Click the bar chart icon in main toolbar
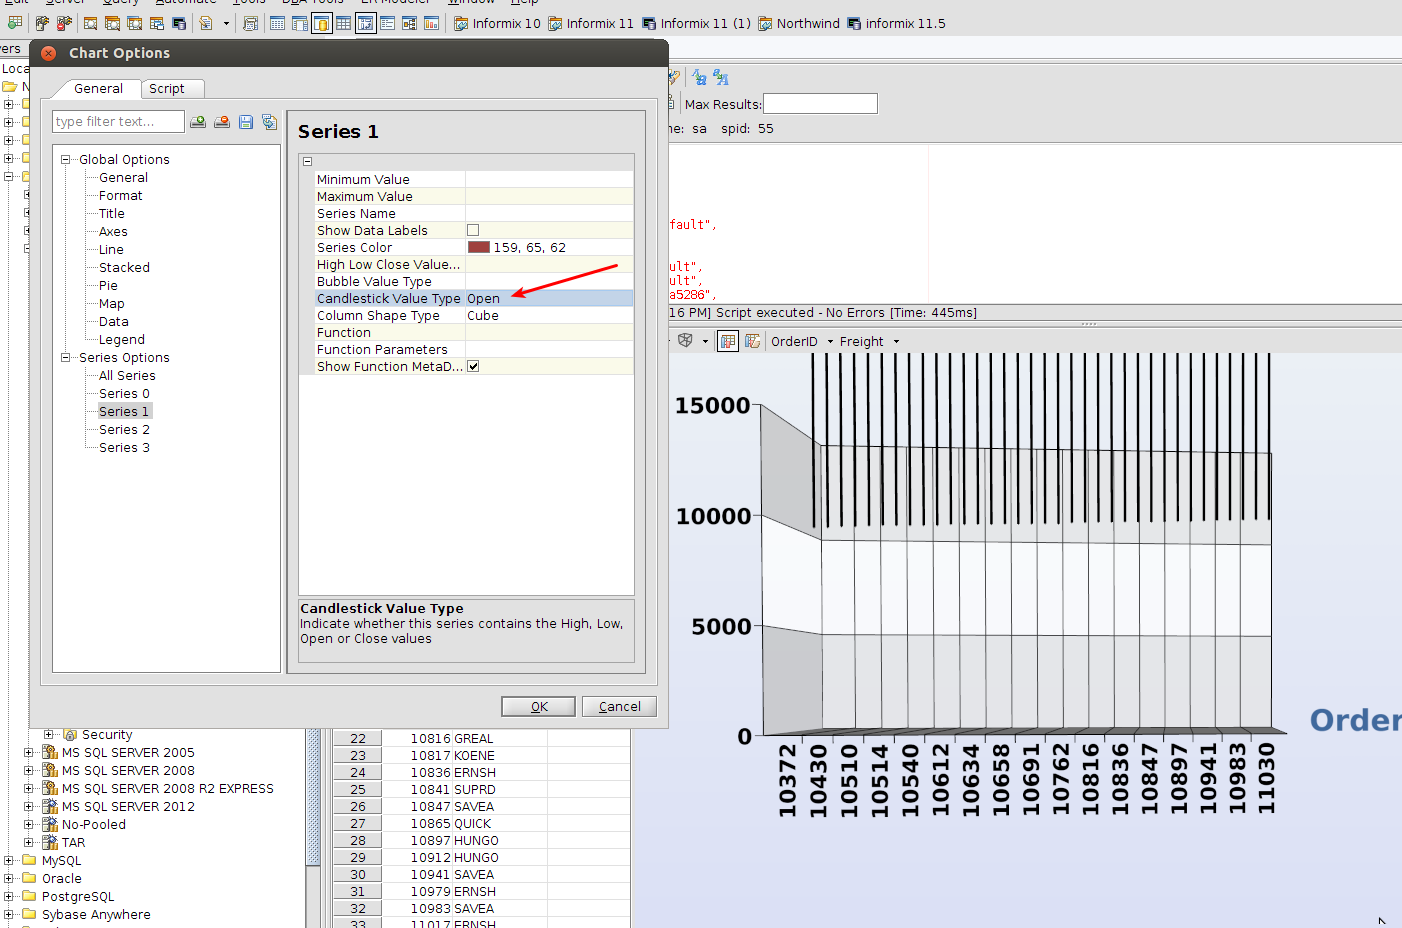 tap(431, 23)
